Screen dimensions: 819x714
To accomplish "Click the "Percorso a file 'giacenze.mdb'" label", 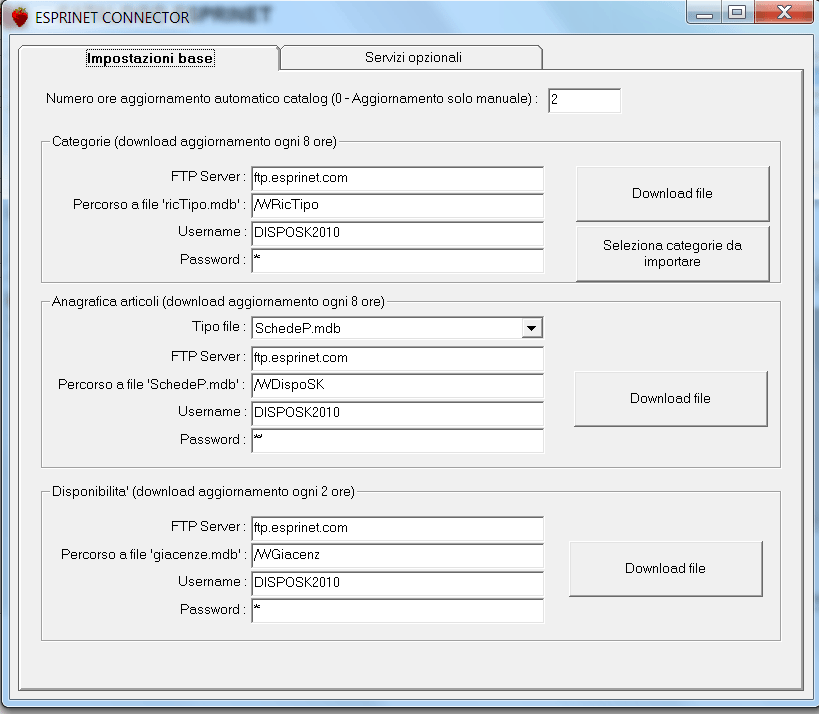I will tap(154, 554).
